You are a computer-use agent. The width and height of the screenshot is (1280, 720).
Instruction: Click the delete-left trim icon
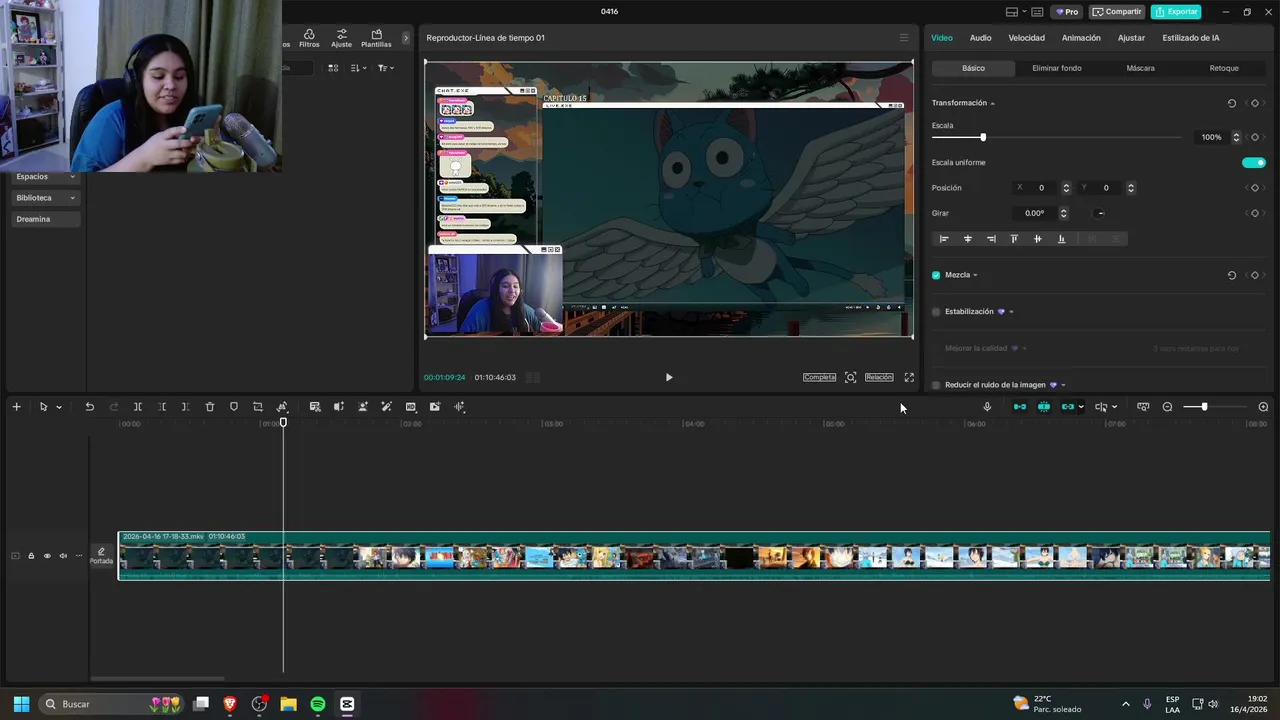click(x=162, y=407)
